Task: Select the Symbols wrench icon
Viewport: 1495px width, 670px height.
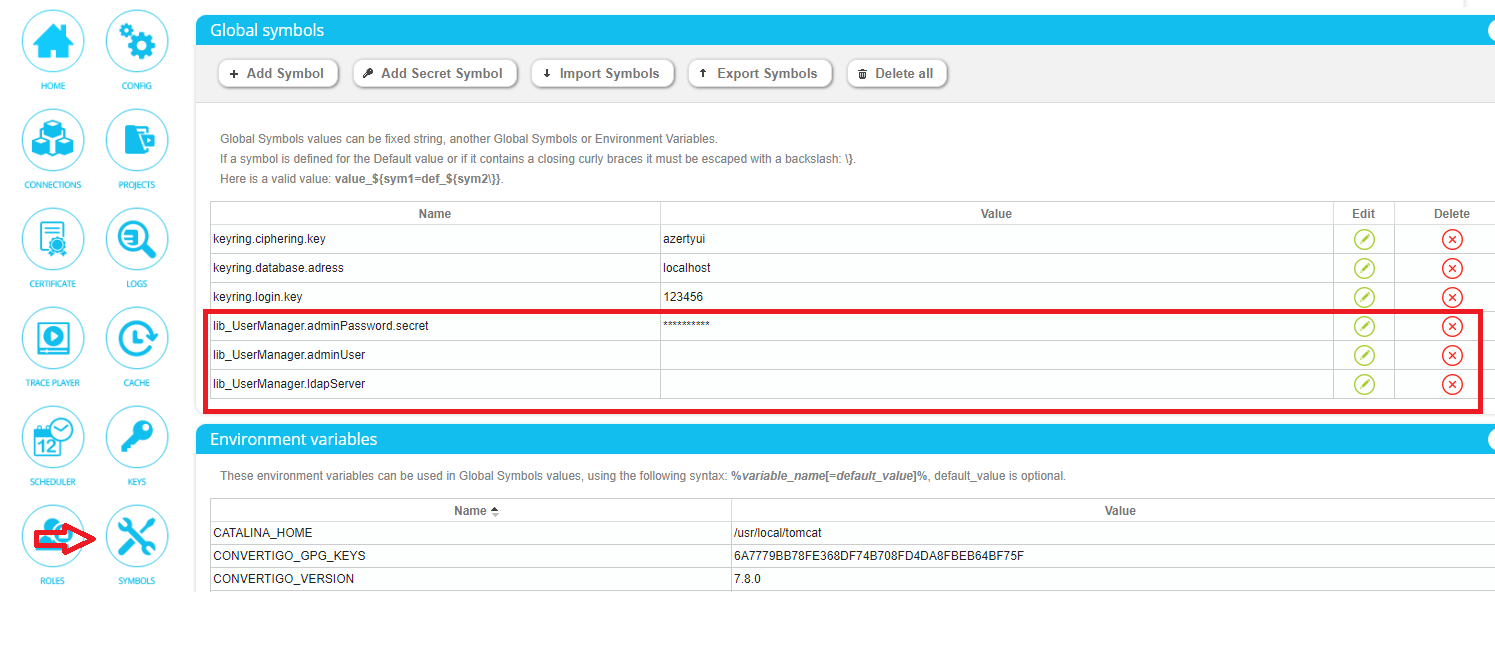Action: pos(137,537)
